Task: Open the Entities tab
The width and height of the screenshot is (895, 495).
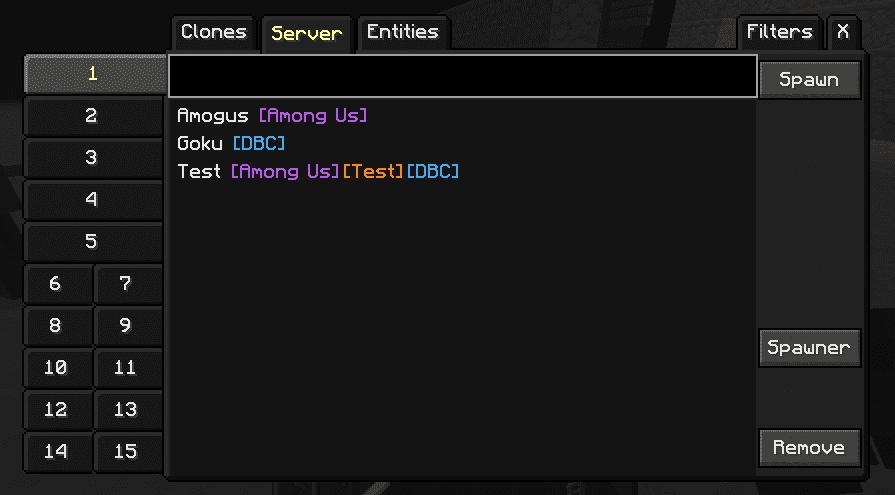Action: [403, 33]
